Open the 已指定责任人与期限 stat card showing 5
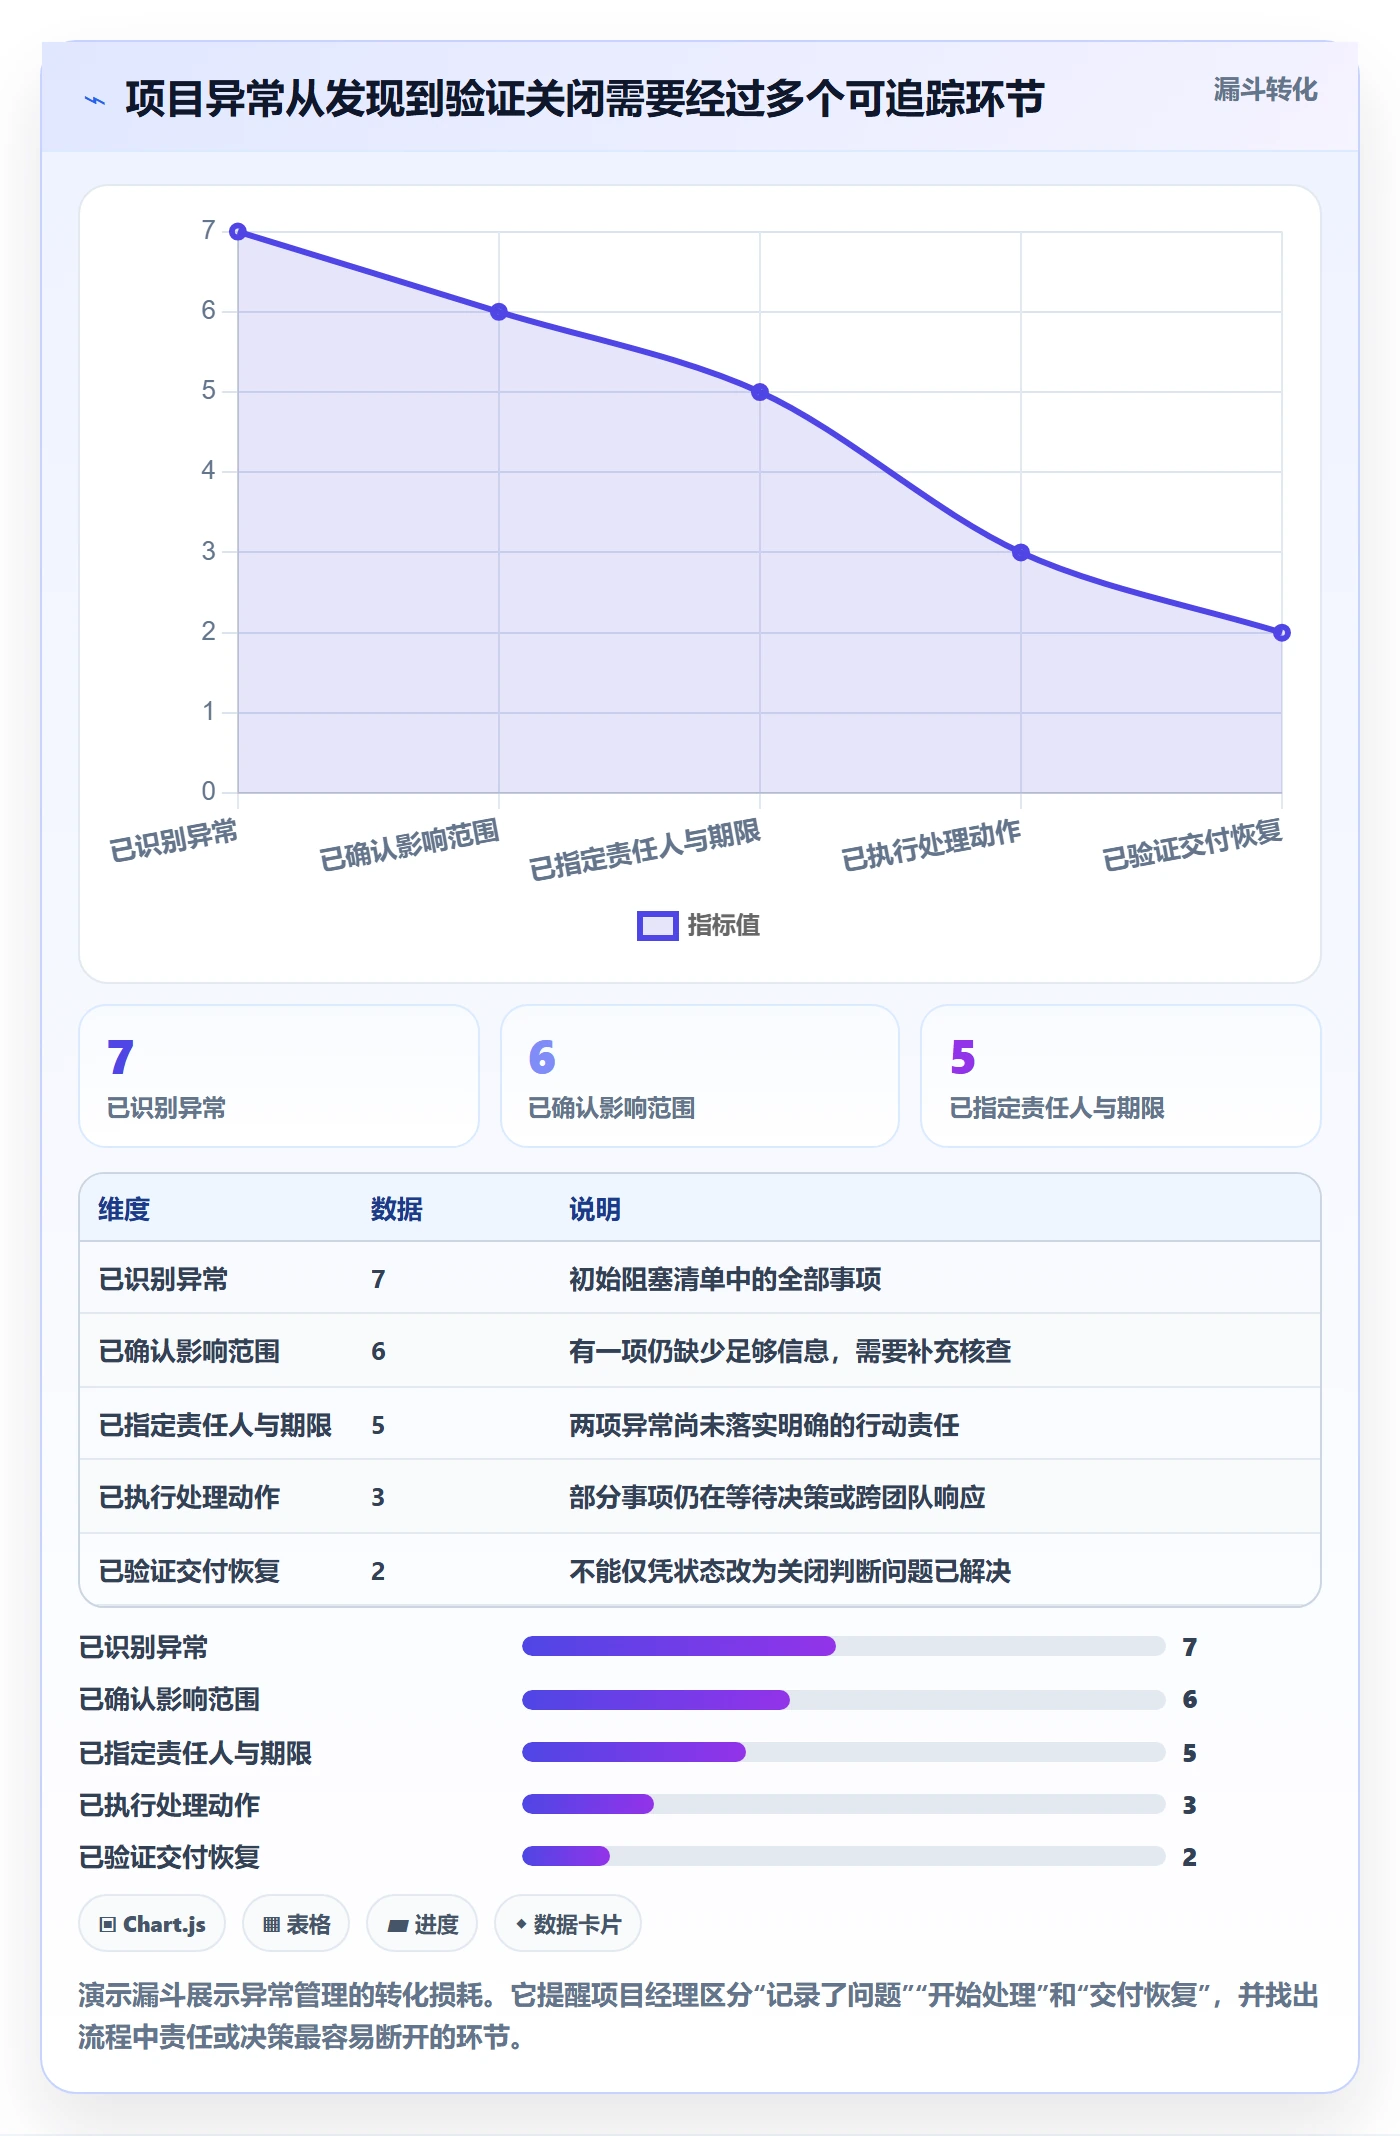This screenshot has height=2136, width=1400. click(1121, 1076)
